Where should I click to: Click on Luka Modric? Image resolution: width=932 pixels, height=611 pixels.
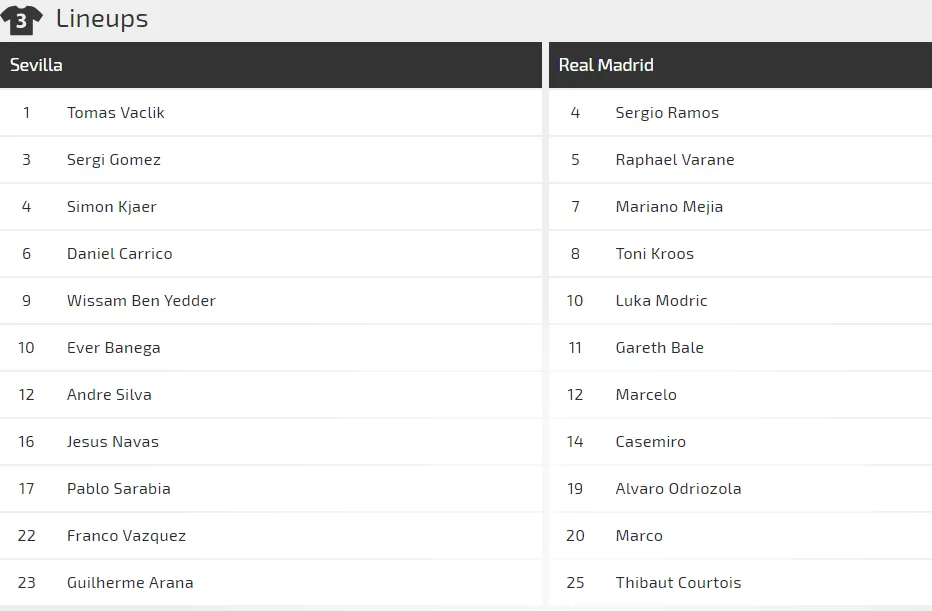661,301
